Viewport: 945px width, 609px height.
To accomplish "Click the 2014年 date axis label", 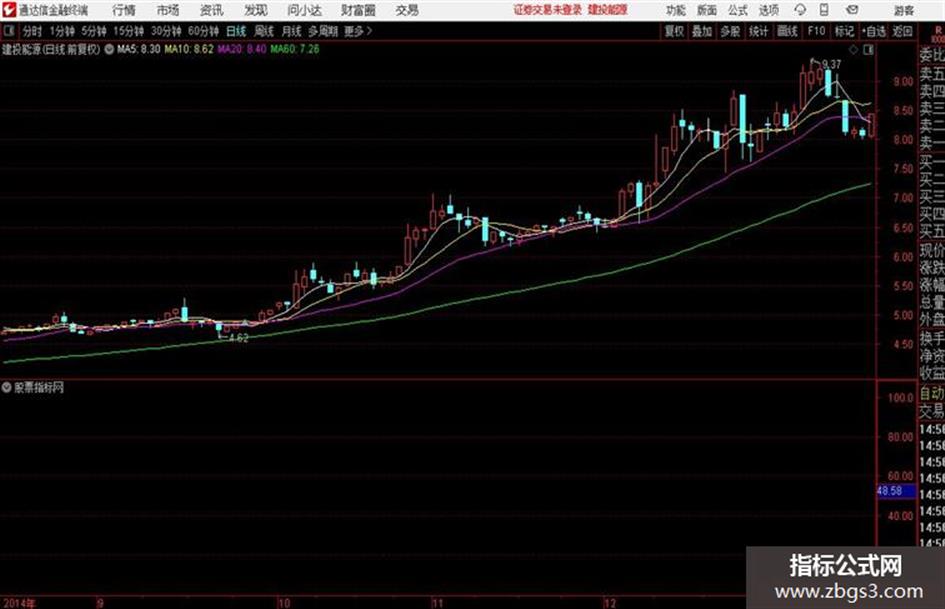I will click(x=19, y=602).
